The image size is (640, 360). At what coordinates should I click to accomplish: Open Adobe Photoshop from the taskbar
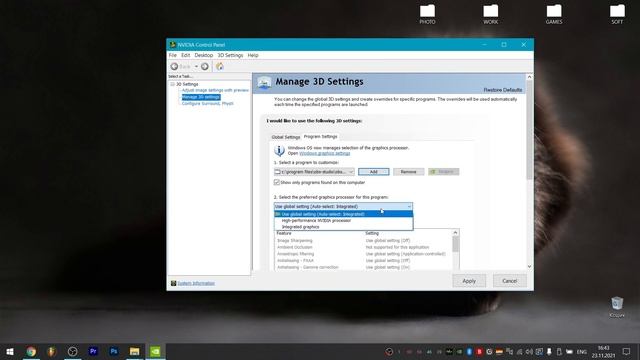(x=114, y=351)
